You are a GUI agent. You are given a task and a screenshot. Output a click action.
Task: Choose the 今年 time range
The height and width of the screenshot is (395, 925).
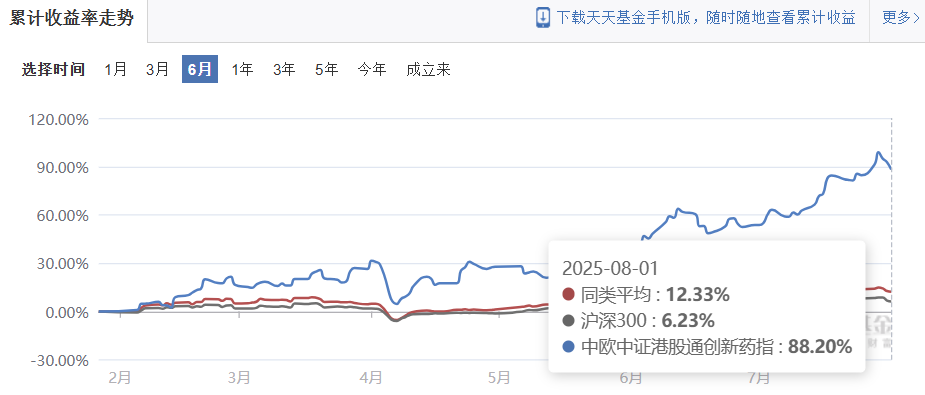pyautogui.click(x=372, y=70)
